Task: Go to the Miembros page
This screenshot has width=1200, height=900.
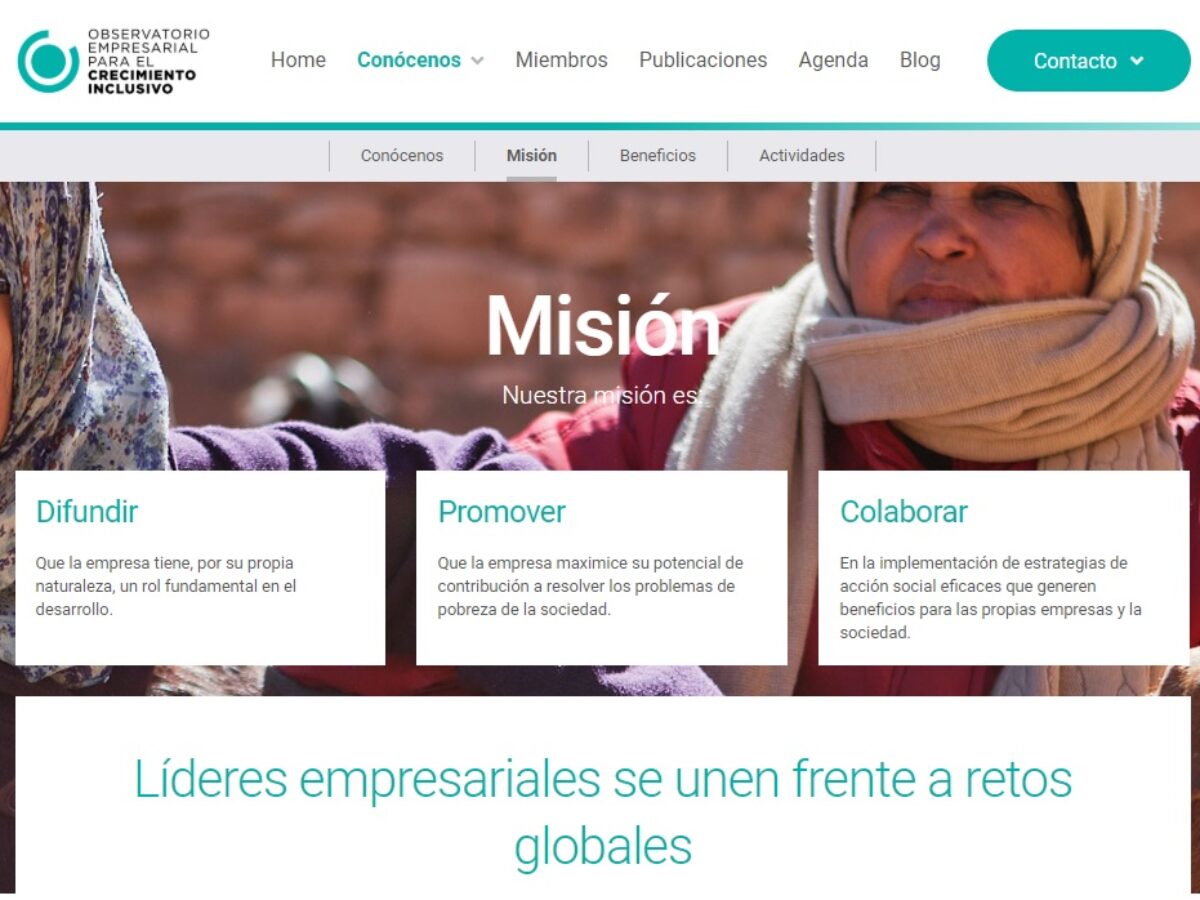Action: [x=561, y=60]
